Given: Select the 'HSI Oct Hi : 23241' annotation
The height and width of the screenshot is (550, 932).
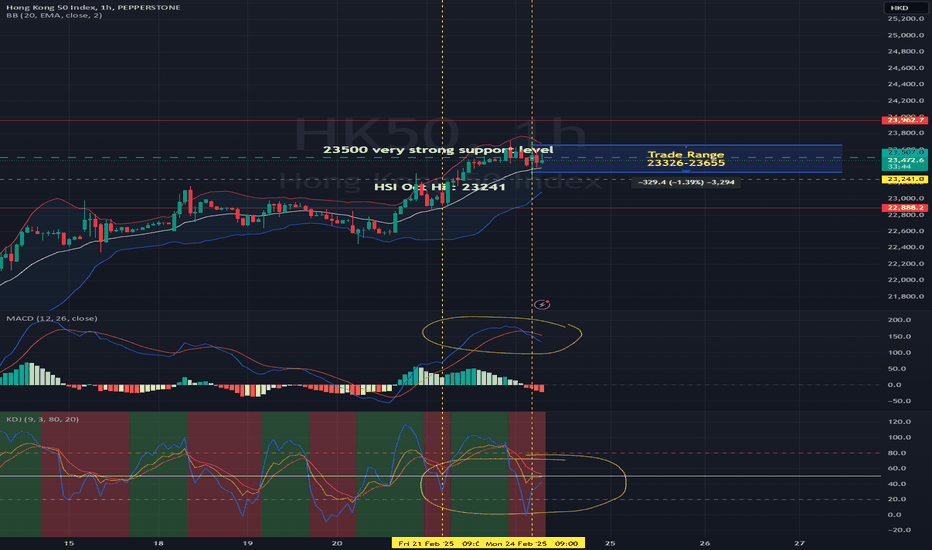Looking at the screenshot, I should pyautogui.click(x=440, y=187).
